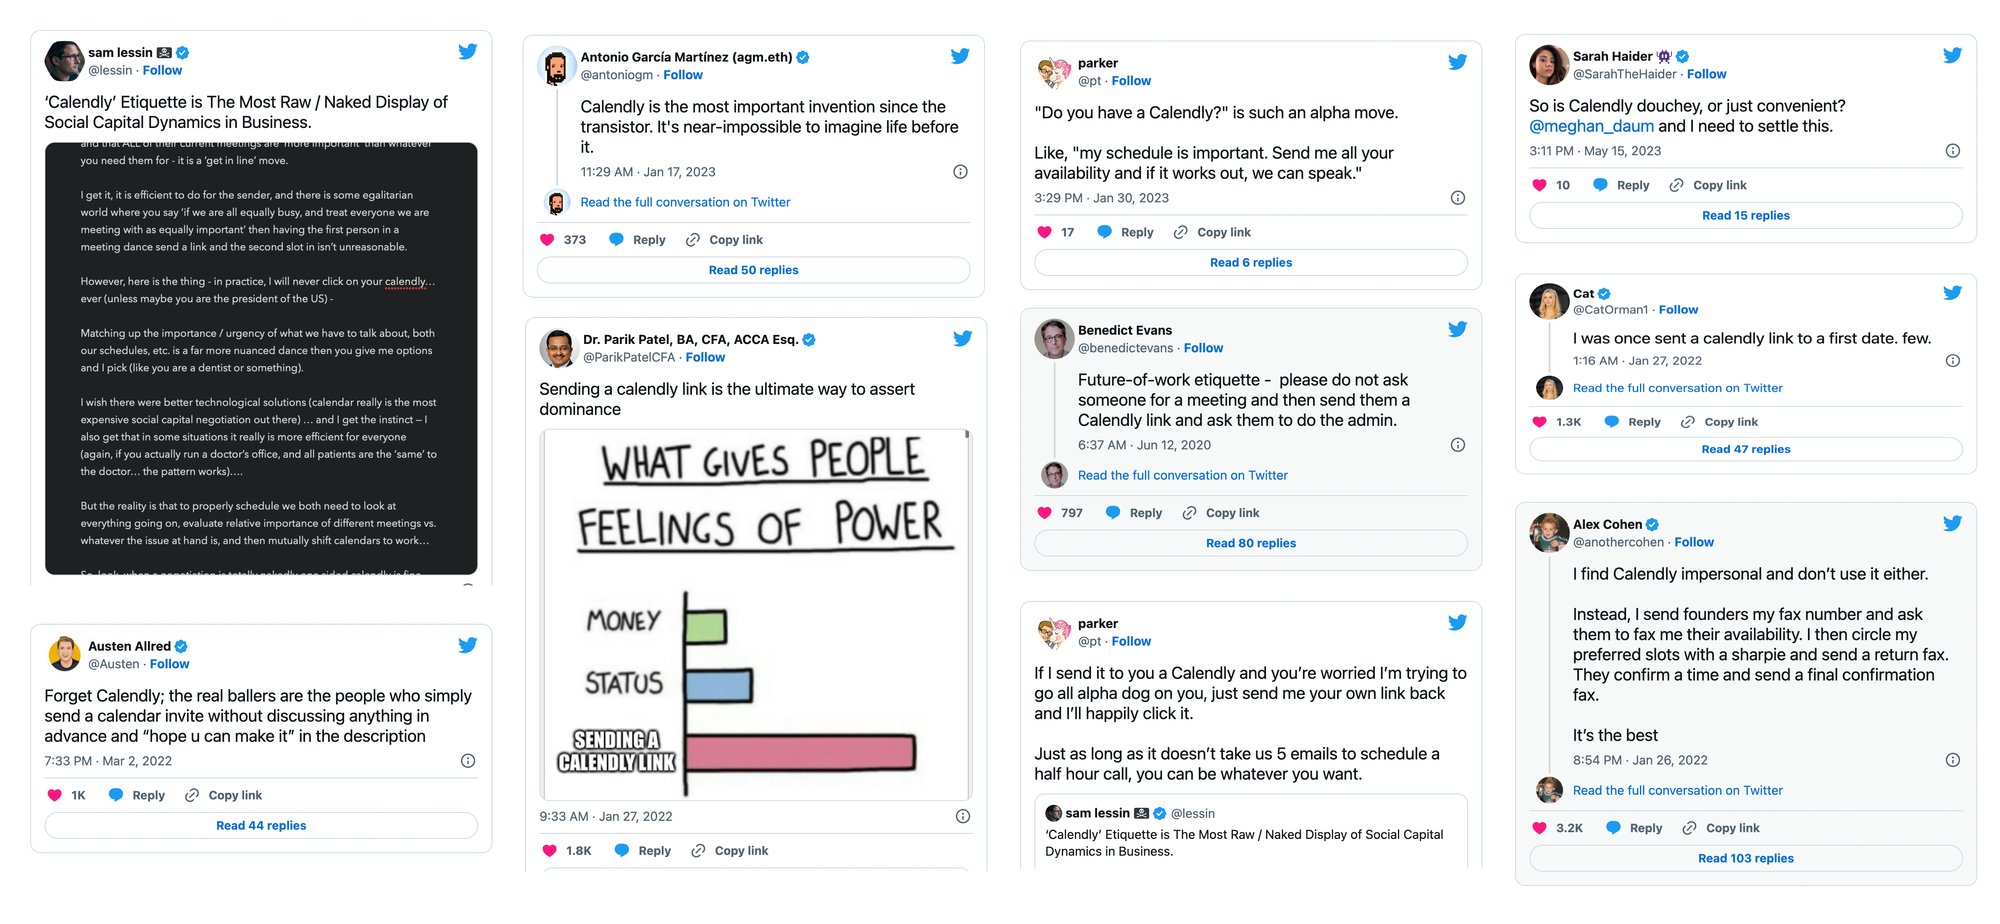This screenshot has width=2000, height=924.
Task: Read full conversation on Cat's tweet
Action: click(1677, 388)
